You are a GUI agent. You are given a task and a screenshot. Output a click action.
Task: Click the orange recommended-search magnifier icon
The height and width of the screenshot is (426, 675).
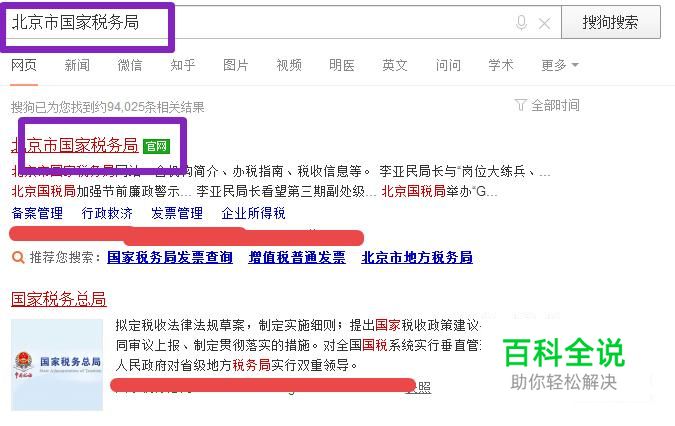18,258
